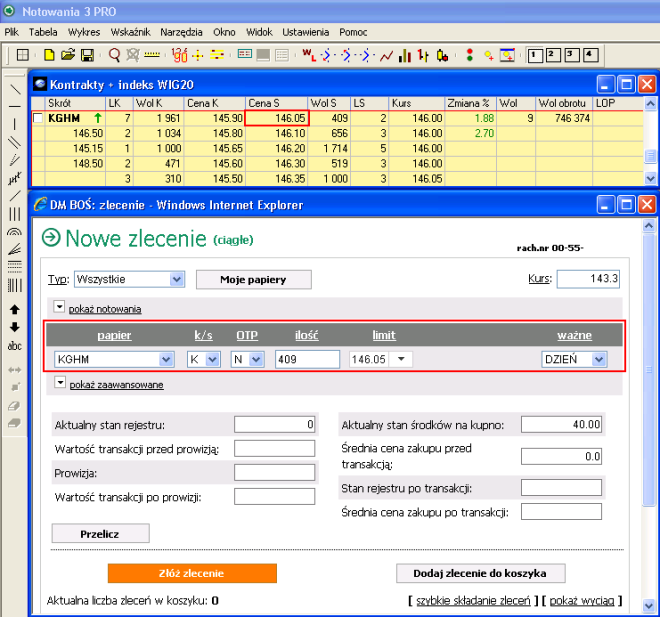Switch to workspace layout 3
This screenshot has height=617, width=660.
[x=572, y=55]
